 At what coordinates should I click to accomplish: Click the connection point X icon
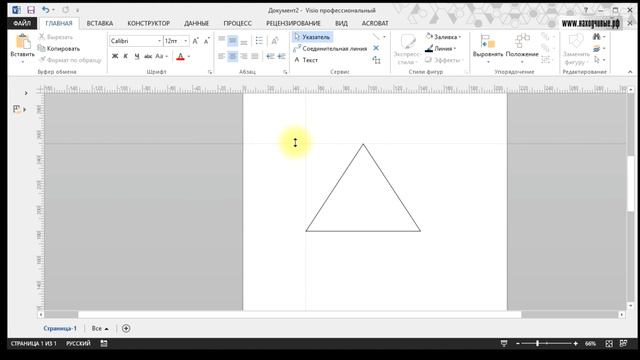tap(376, 48)
